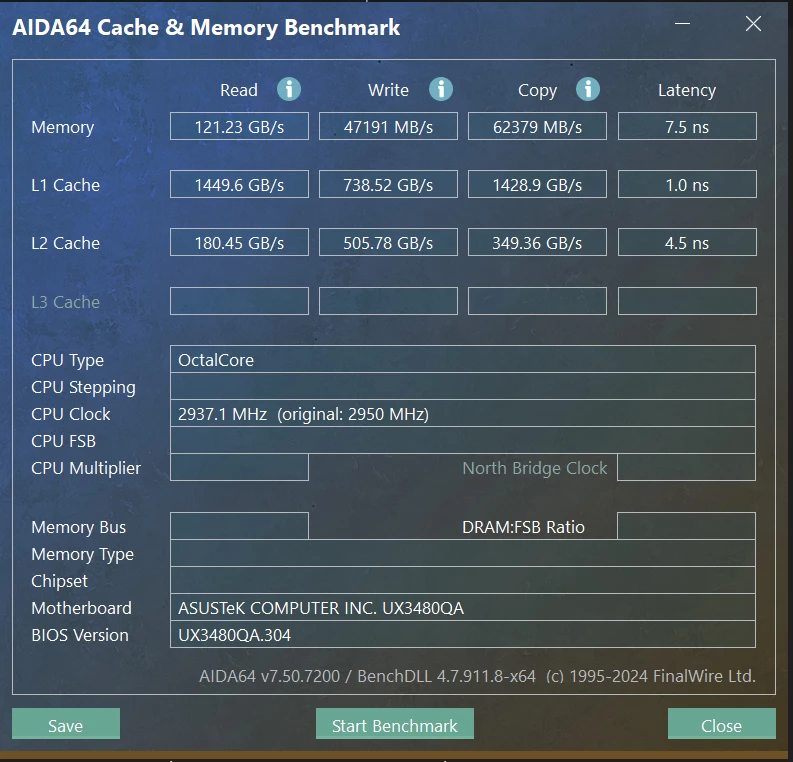Click L1 Cache write 738.52 GB/s
Screen dimensions: 793x762
(388, 185)
